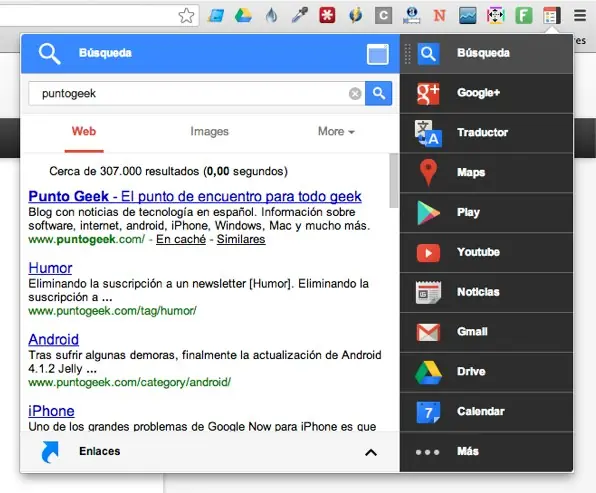Screen dimensions: 596x493
Task: Open the En caché link
Action: (x=181, y=239)
